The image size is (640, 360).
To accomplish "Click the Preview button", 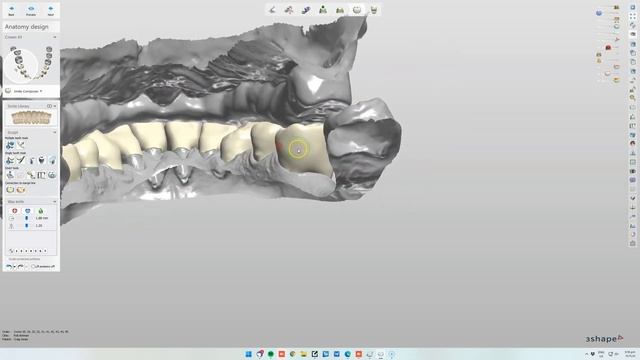I will click(x=31, y=10).
